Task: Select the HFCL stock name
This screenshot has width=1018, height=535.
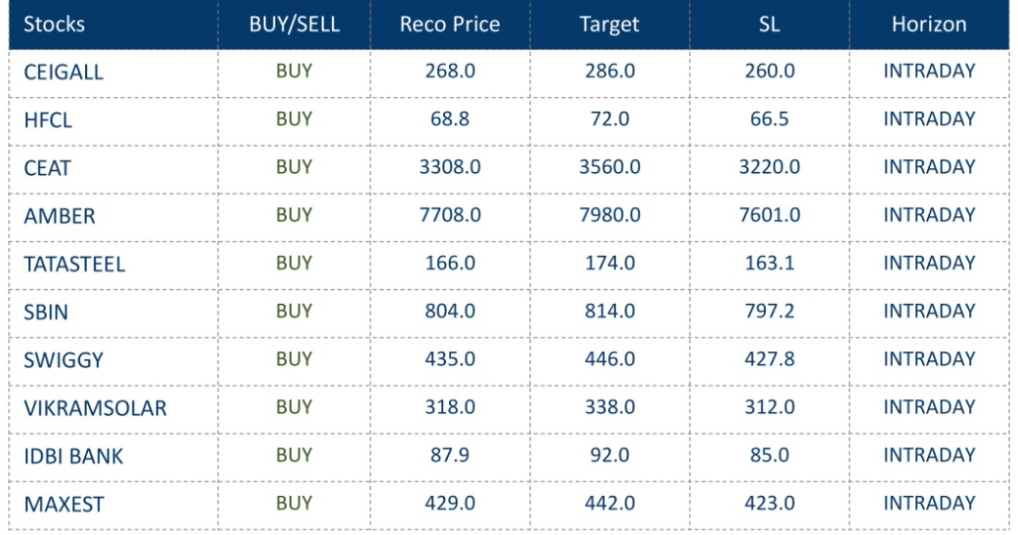Action: pos(48,121)
